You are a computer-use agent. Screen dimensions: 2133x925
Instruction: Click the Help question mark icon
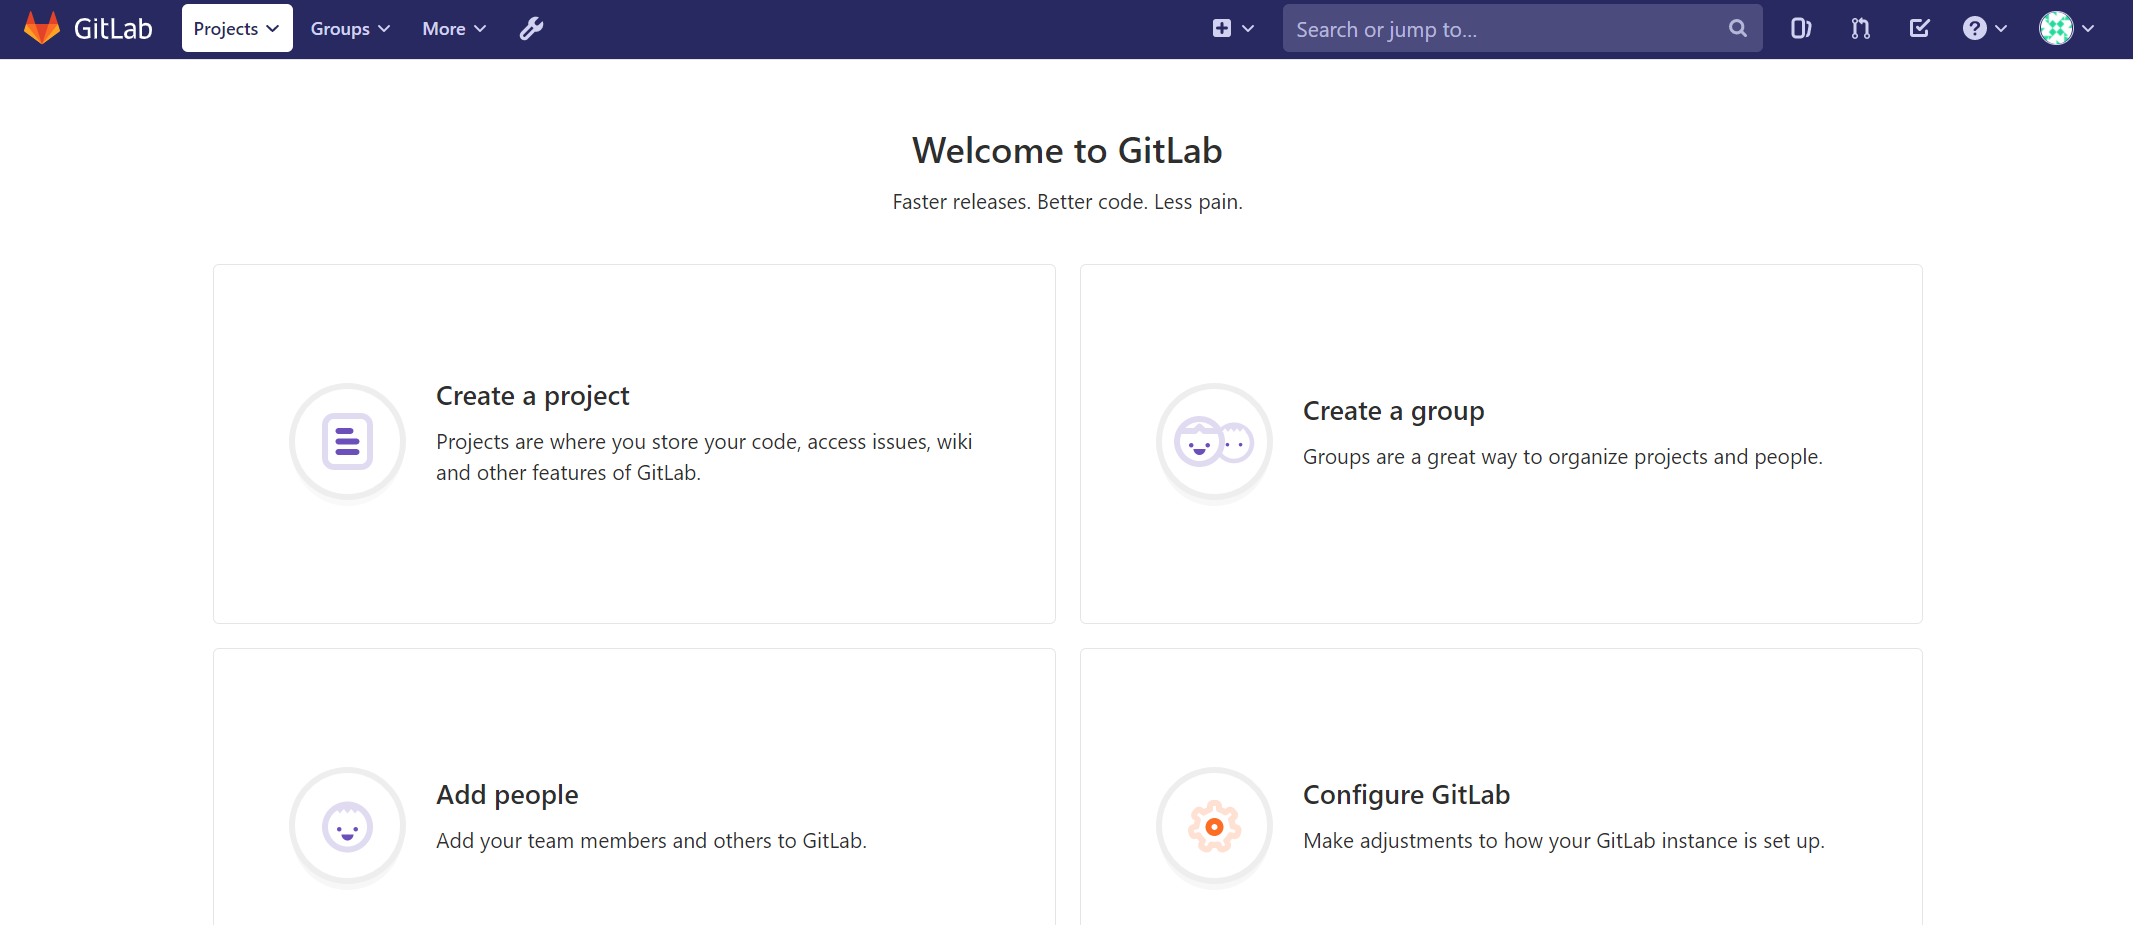click(1974, 29)
